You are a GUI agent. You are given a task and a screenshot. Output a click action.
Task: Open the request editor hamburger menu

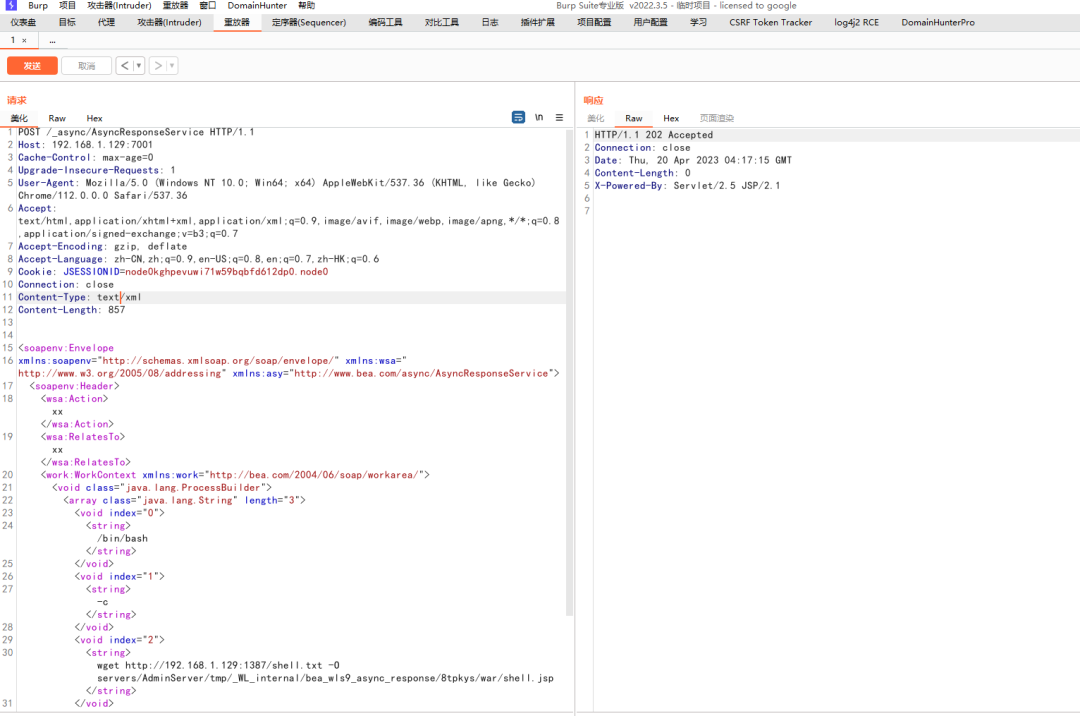pyautogui.click(x=559, y=118)
